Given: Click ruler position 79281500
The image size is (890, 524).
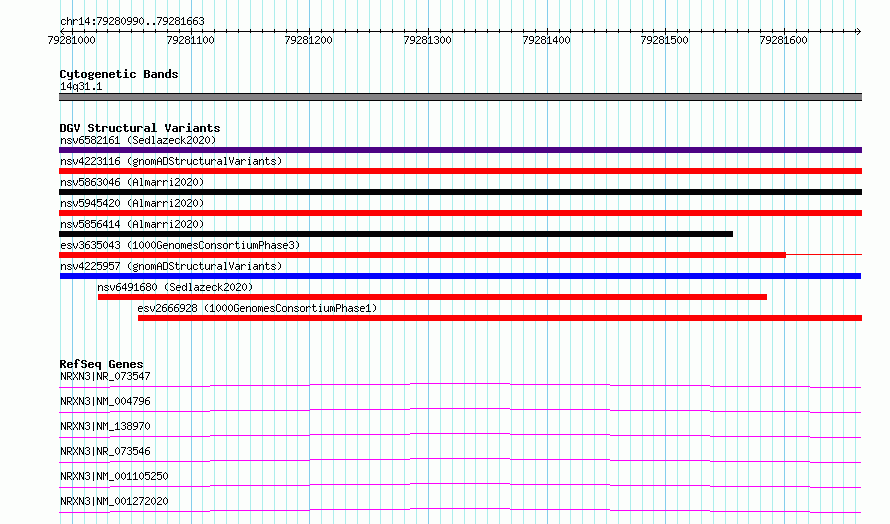Looking at the screenshot, I should coord(665,40).
